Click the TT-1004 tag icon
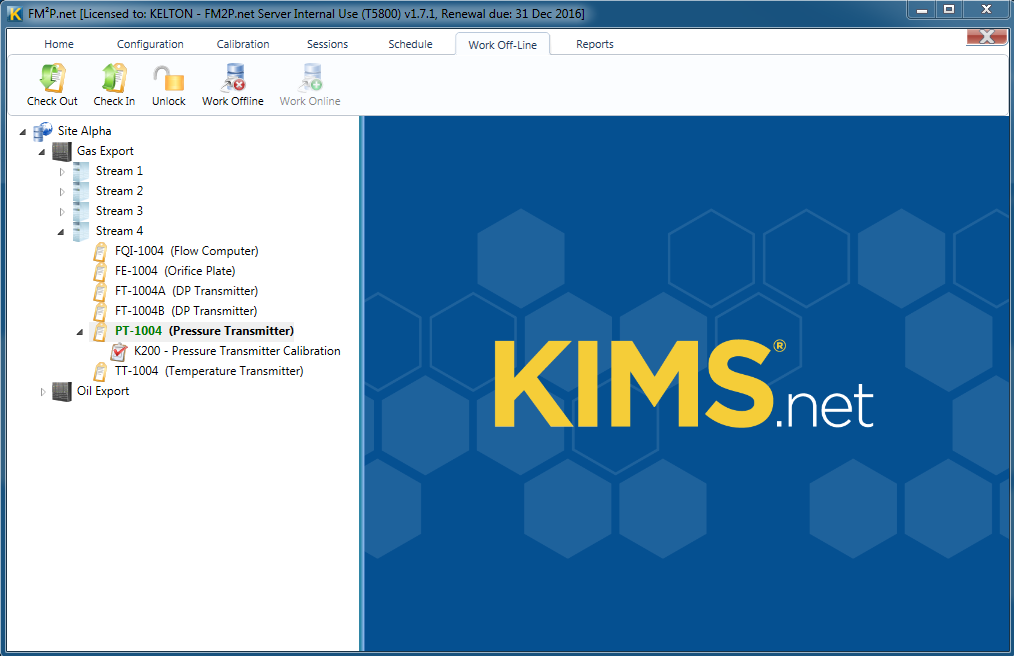Screen dimensions: 1014x656 (x=100, y=372)
